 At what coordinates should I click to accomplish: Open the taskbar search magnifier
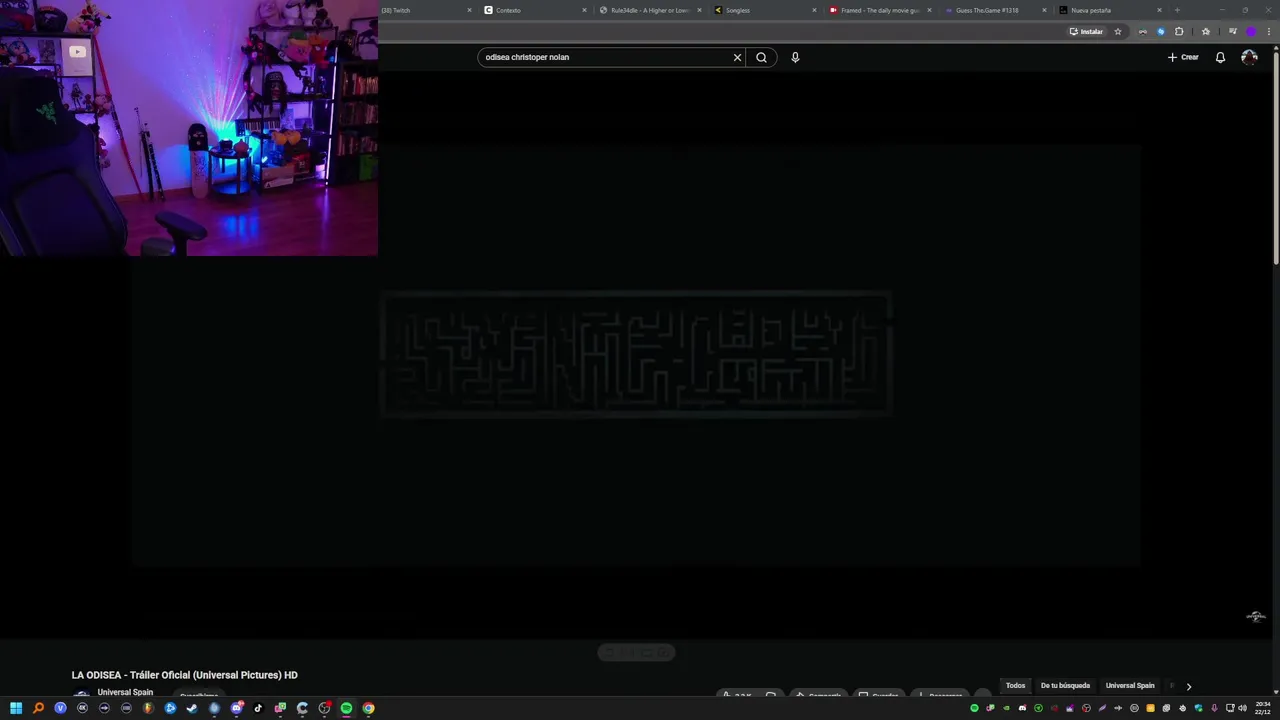[x=38, y=708]
